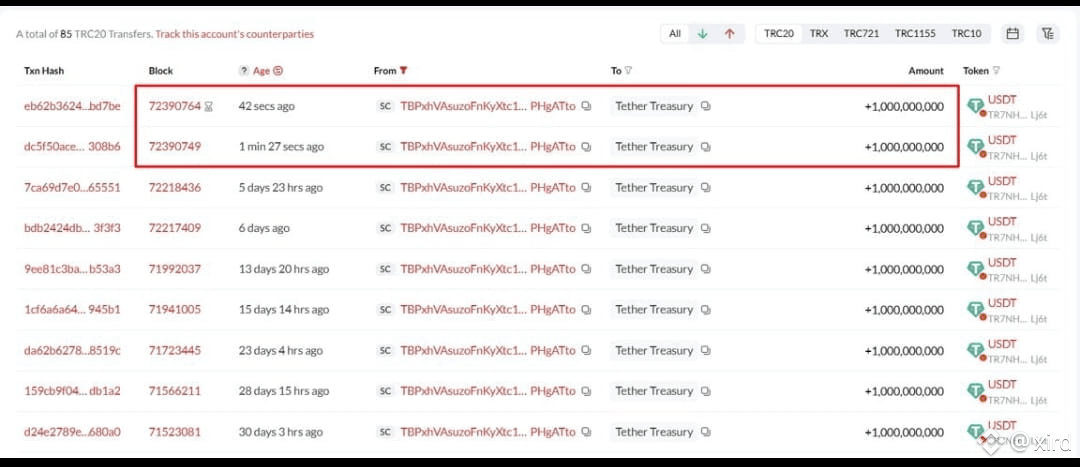
Task: Switch to the TRC1155 tab
Action: (915, 34)
